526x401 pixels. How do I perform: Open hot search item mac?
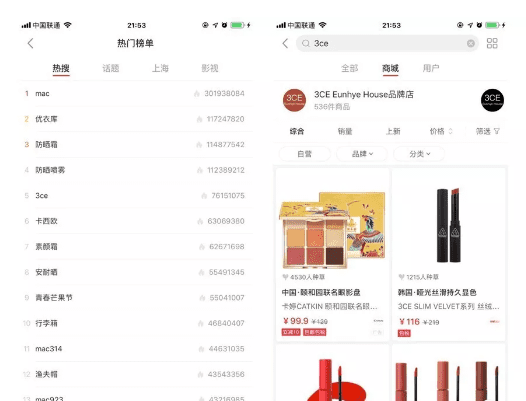click(x=136, y=94)
